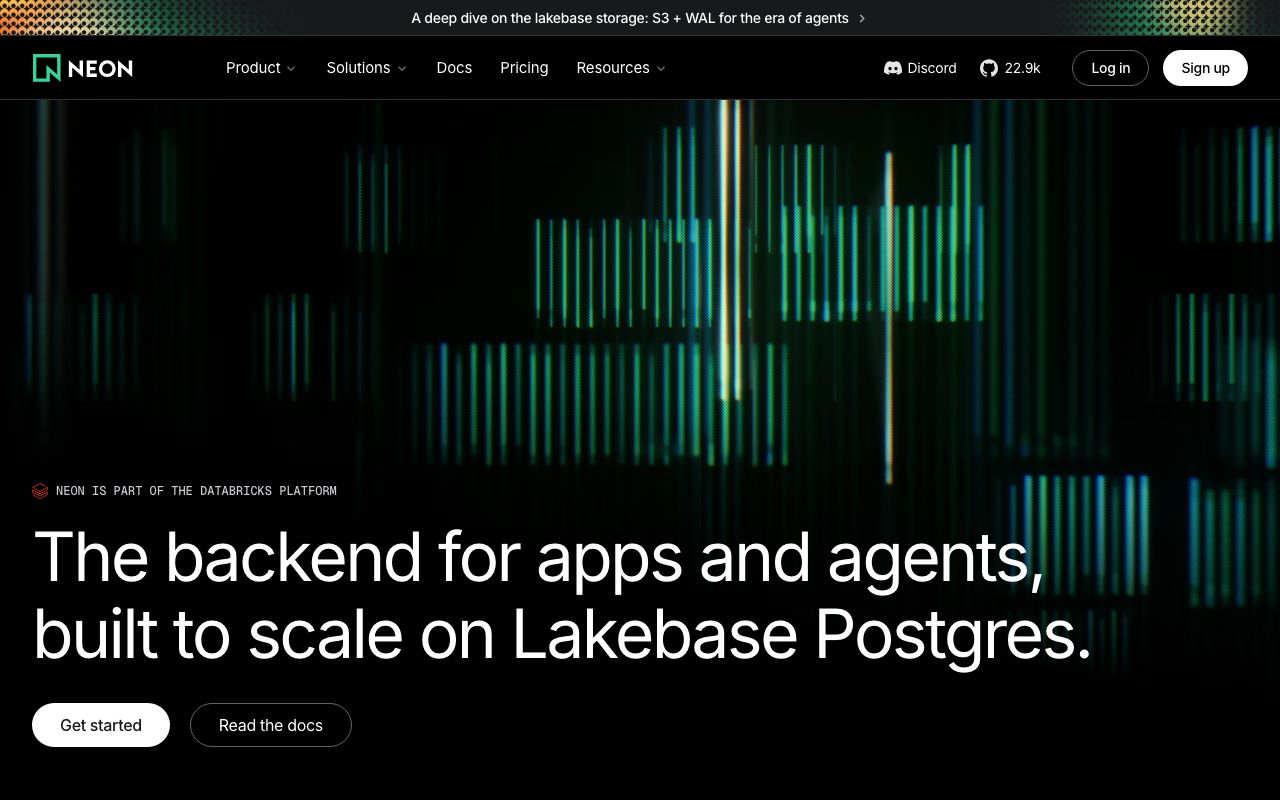Click the Log in button
Screen dimensions: 1280x800
[x=1110, y=68]
